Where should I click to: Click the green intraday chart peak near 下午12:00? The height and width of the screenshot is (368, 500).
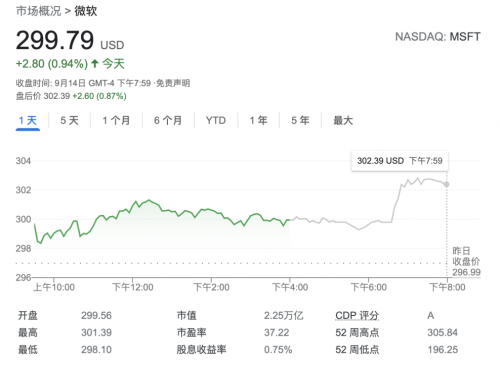pyautogui.click(x=149, y=200)
